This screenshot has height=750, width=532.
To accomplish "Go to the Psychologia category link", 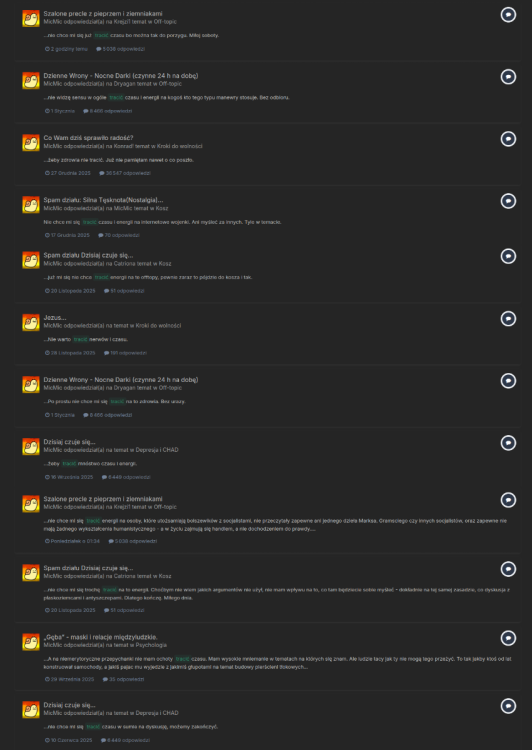I will pos(151,645).
